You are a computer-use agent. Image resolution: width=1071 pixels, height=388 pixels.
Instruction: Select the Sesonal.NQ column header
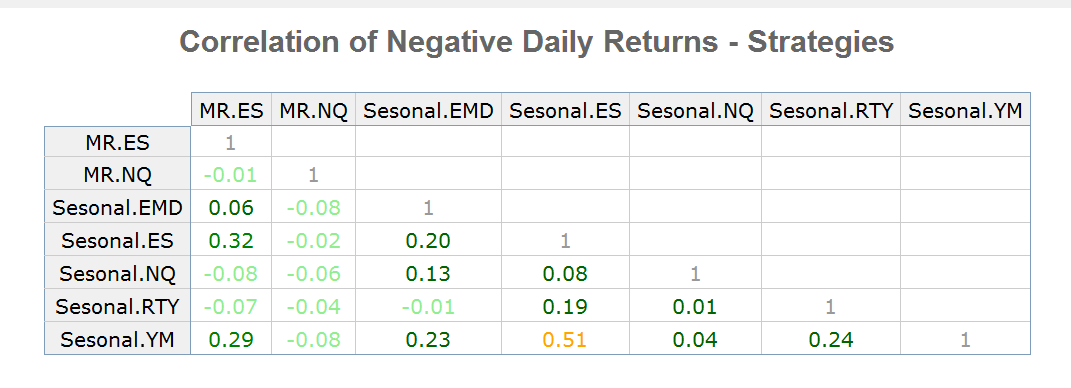point(695,110)
